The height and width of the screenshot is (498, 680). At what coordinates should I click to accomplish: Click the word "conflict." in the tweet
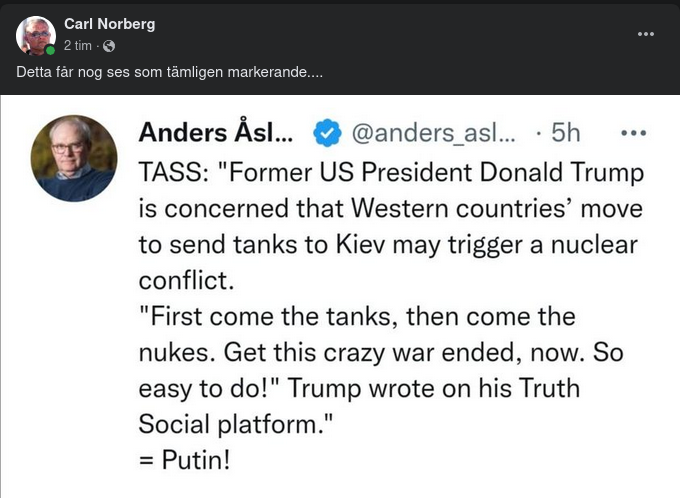coord(186,281)
